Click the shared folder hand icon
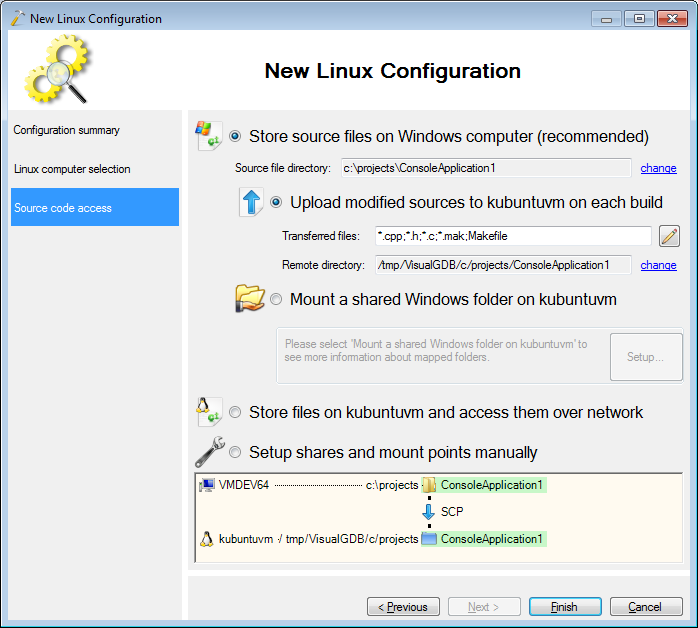Image resolution: width=698 pixels, height=628 pixels. click(x=250, y=299)
